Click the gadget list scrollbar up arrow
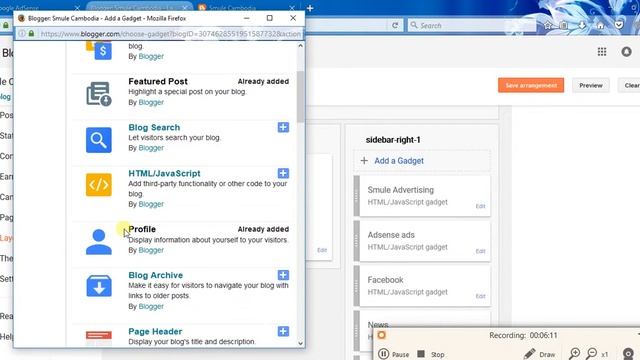 300,46
